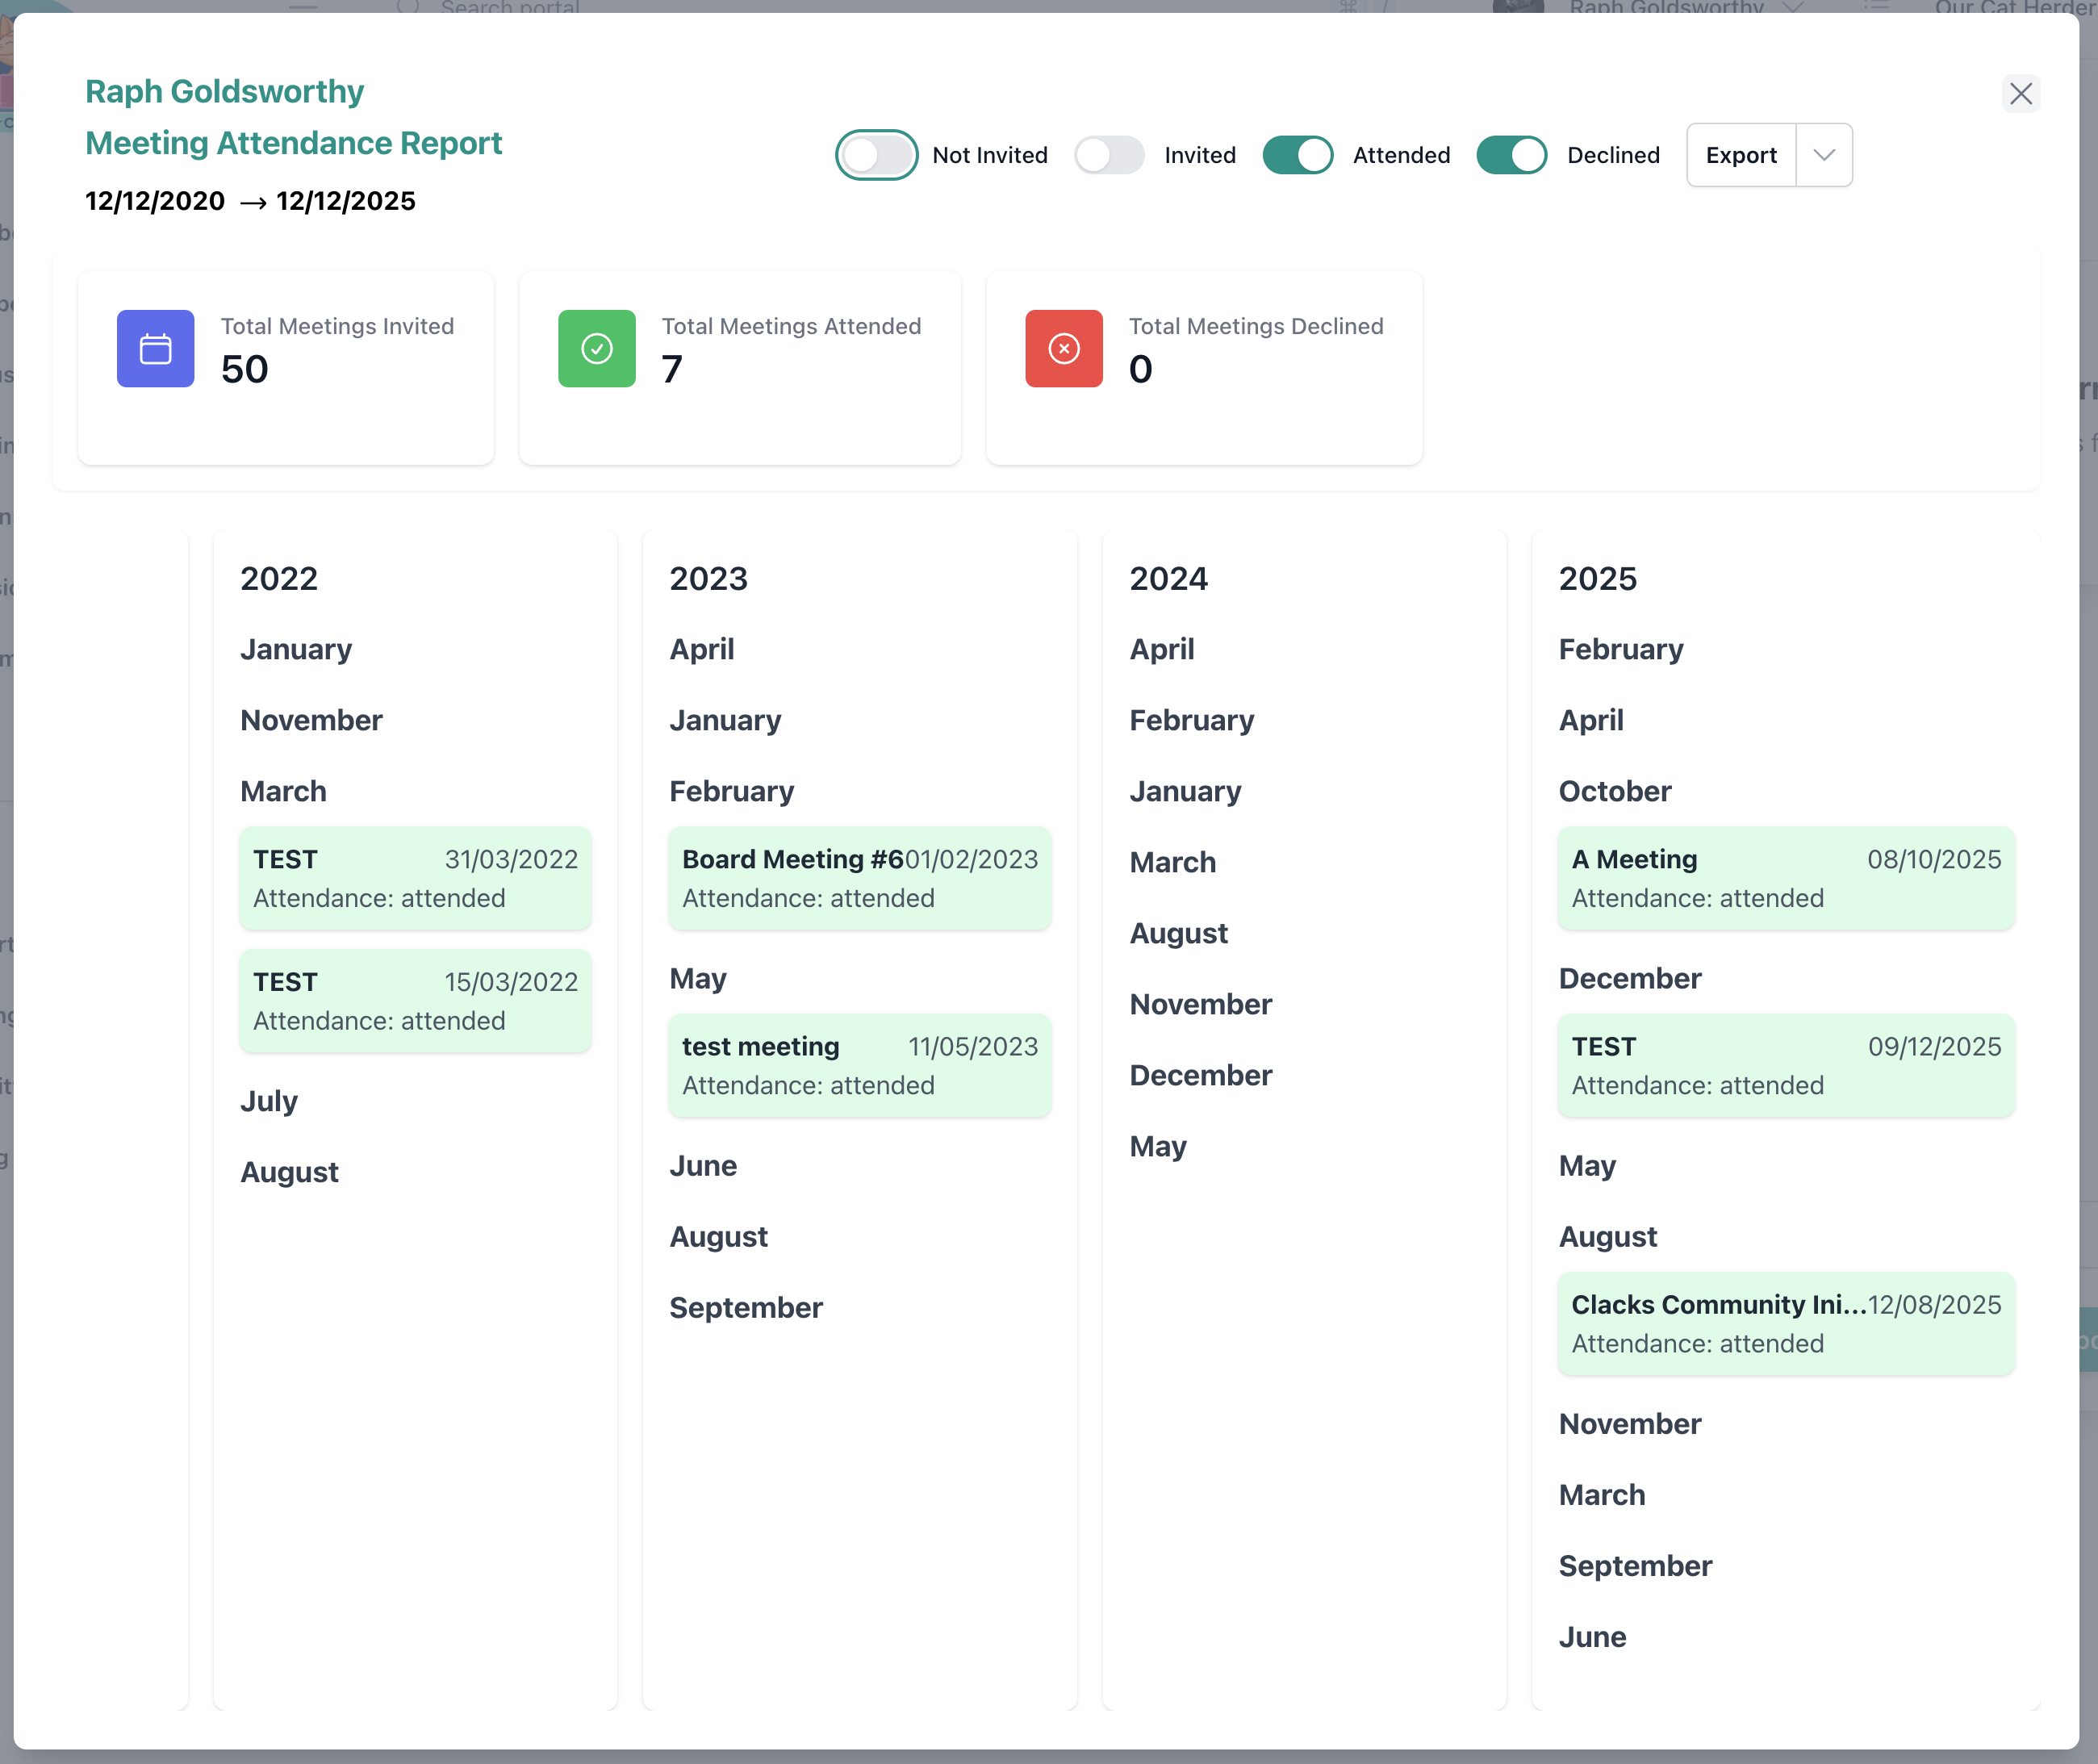Open the Export dropdown arrow
The width and height of the screenshot is (2098, 1764).
1823,155
